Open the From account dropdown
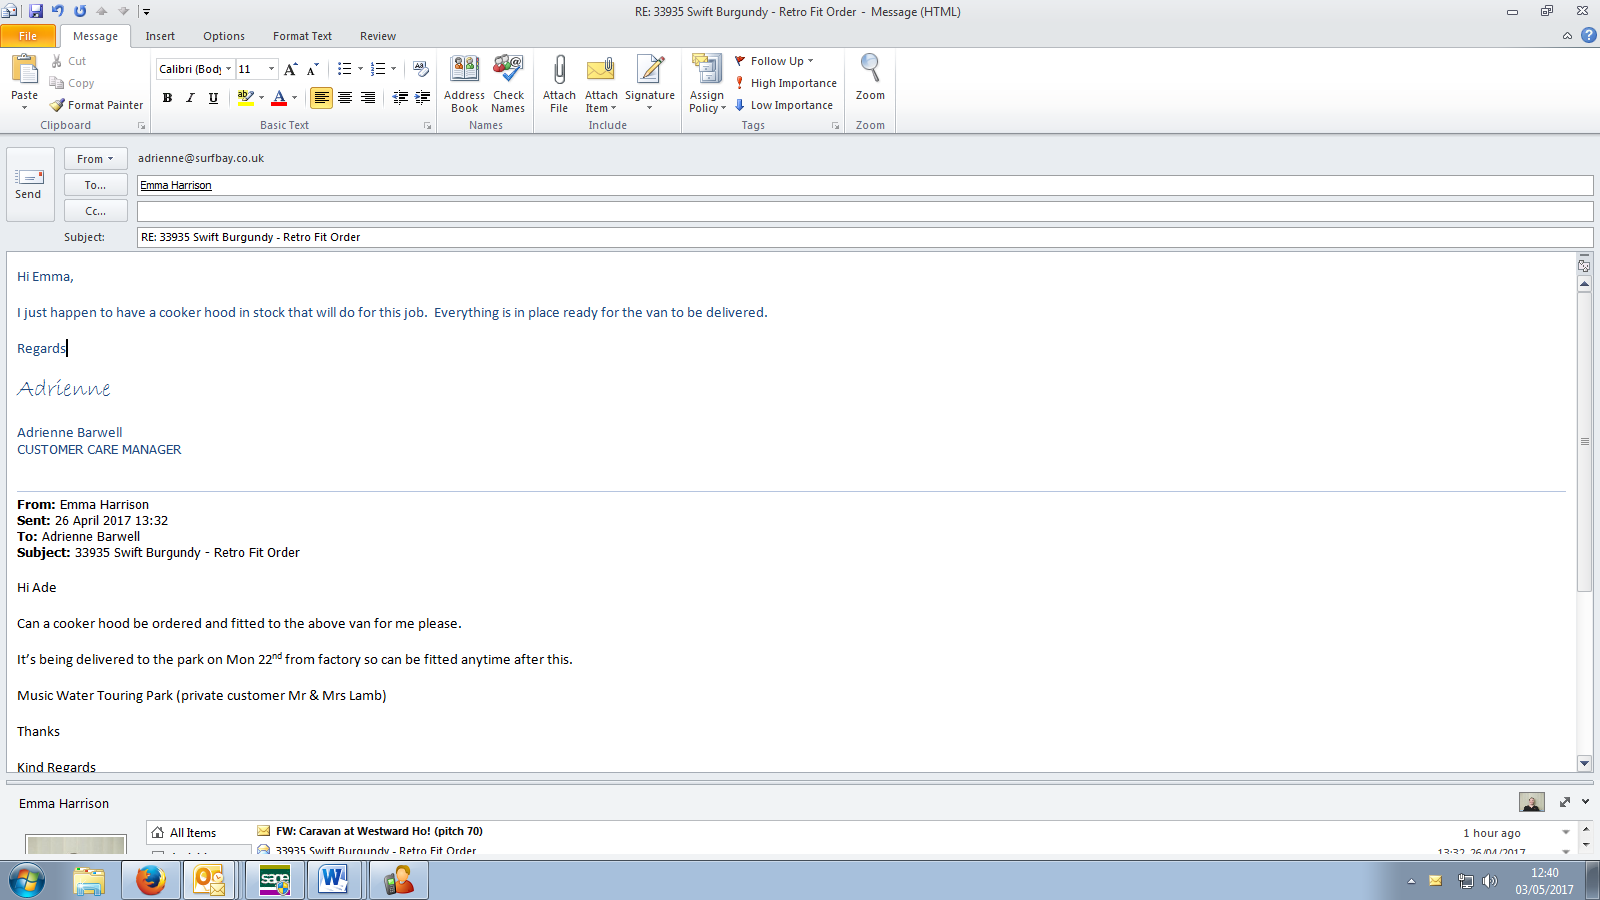 pyautogui.click(x=95, y=159)
